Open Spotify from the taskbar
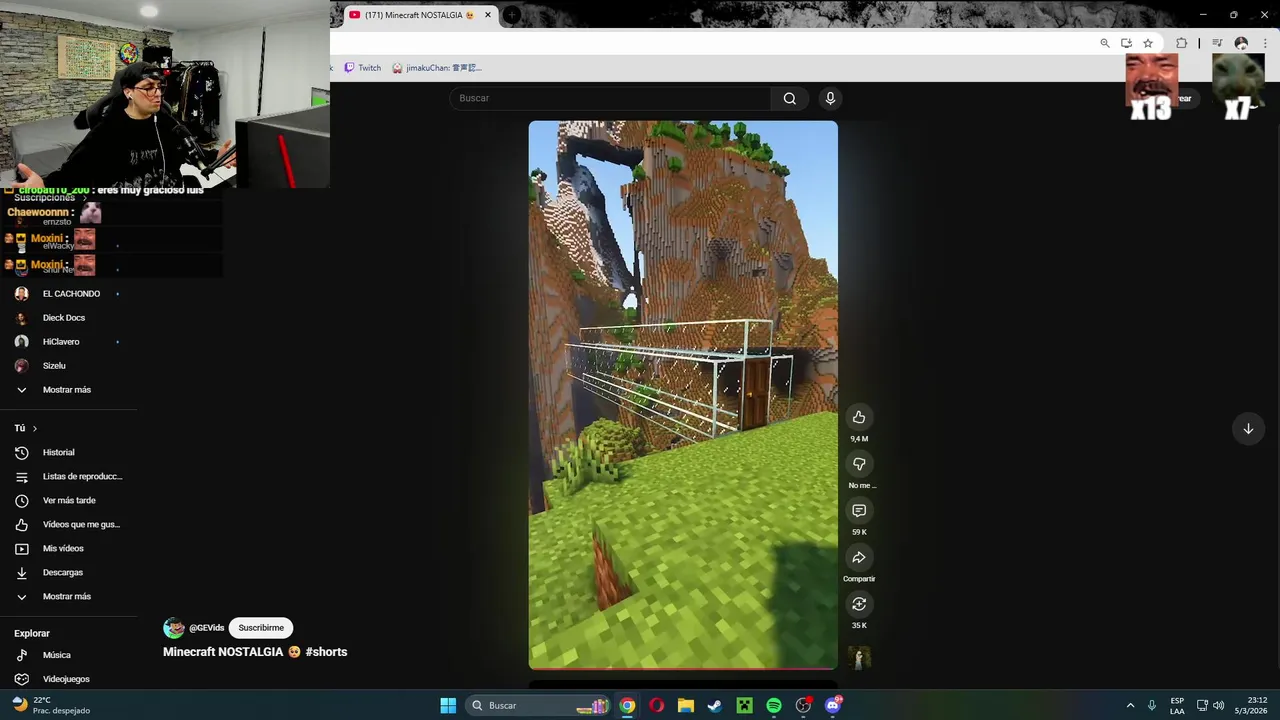Screen dimensions: 1280x720 (x=773, y=705)
